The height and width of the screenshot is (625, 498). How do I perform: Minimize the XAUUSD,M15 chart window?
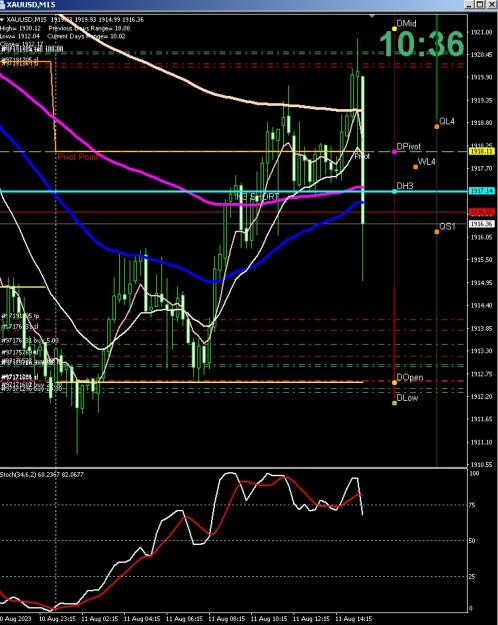pyautogui.click(x=470, y=4)
